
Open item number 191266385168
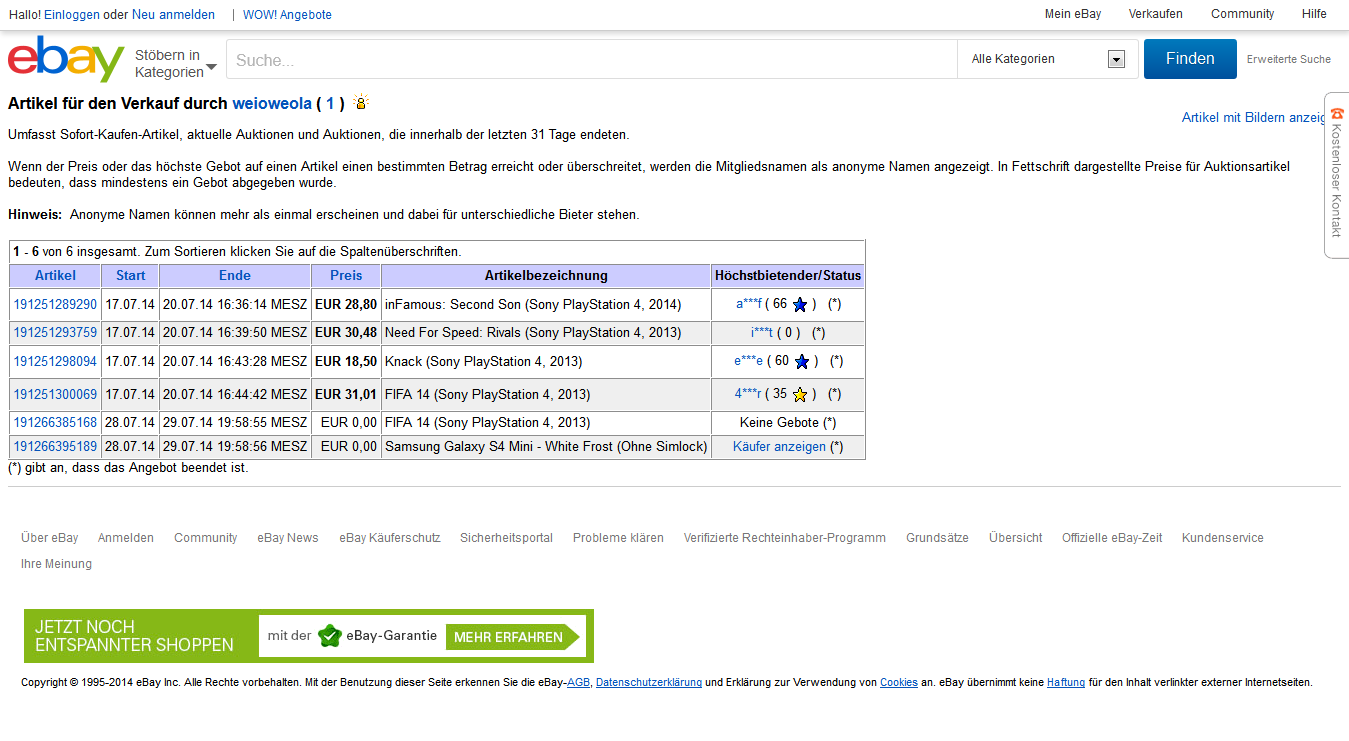pos(55,423)
